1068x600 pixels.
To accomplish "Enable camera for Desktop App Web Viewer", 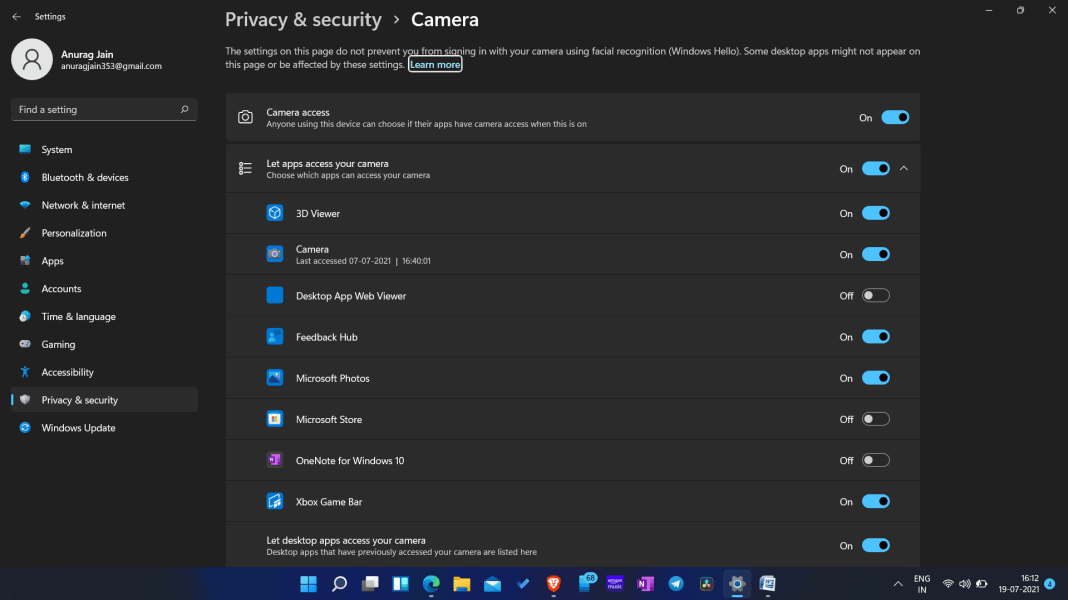I will tap(876, 295).
